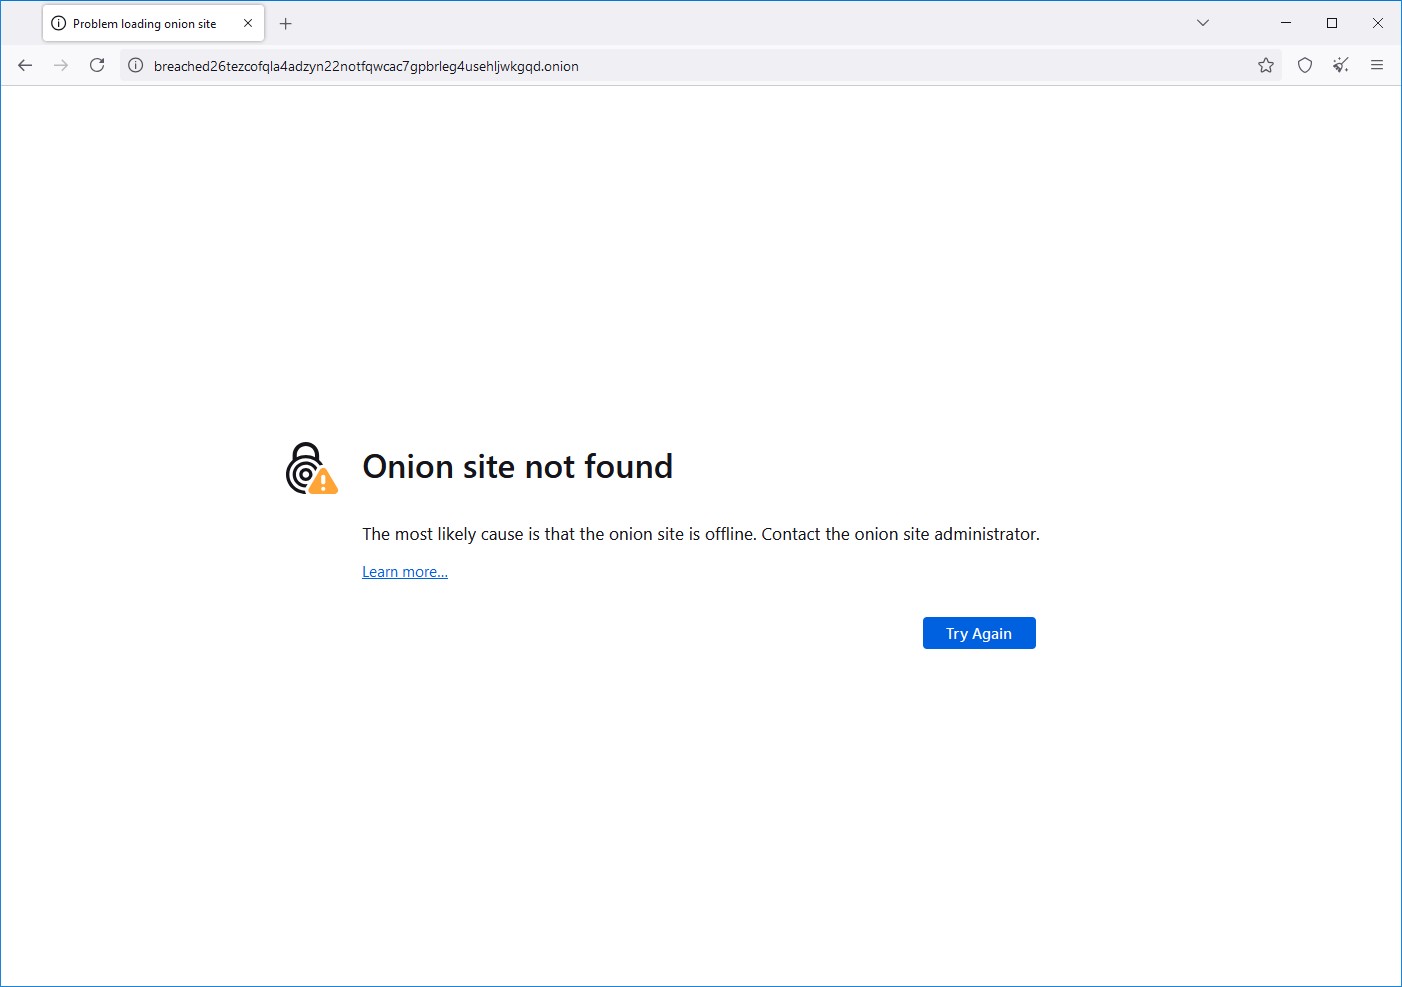Close the 'Problem loading onion site' tab
This screenshot has height=987, width=1402.
coord(248,23)
